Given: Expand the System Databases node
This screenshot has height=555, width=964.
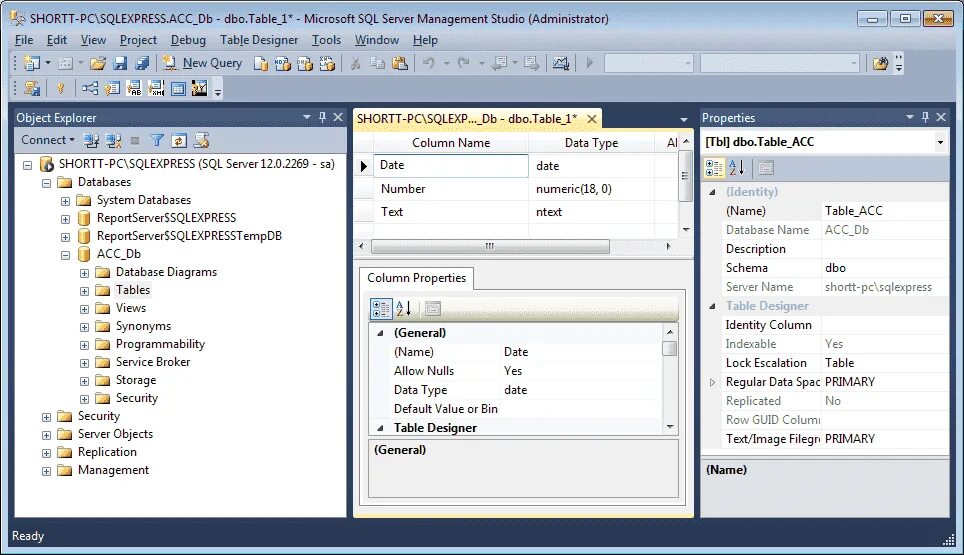Looking at the screenshot, I should [x=65, y=201].
